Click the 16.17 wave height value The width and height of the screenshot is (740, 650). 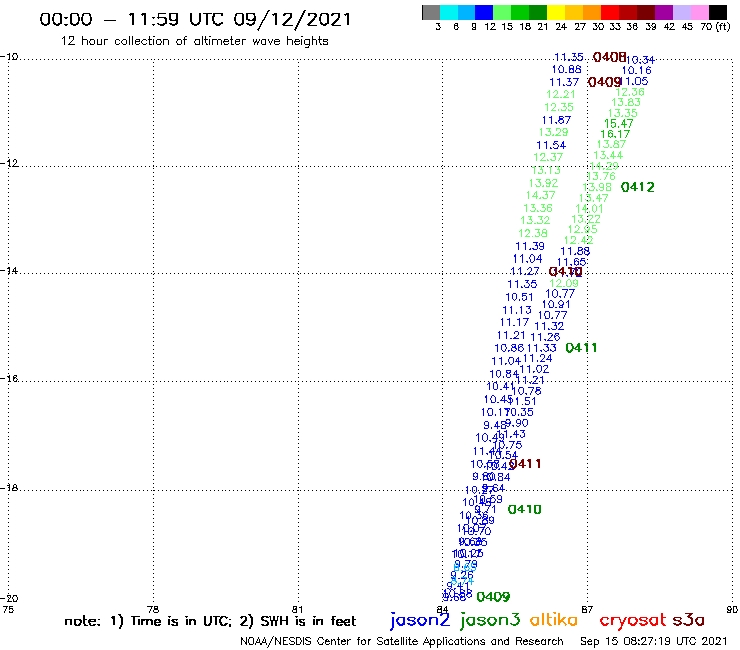(x=615, y=135)
